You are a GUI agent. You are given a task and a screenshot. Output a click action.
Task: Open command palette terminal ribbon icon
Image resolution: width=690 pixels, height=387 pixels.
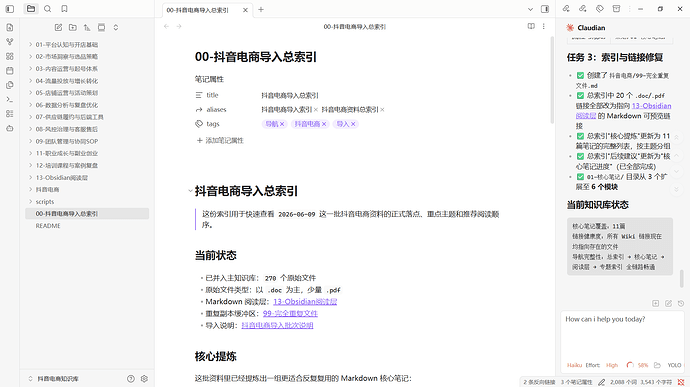10,100
